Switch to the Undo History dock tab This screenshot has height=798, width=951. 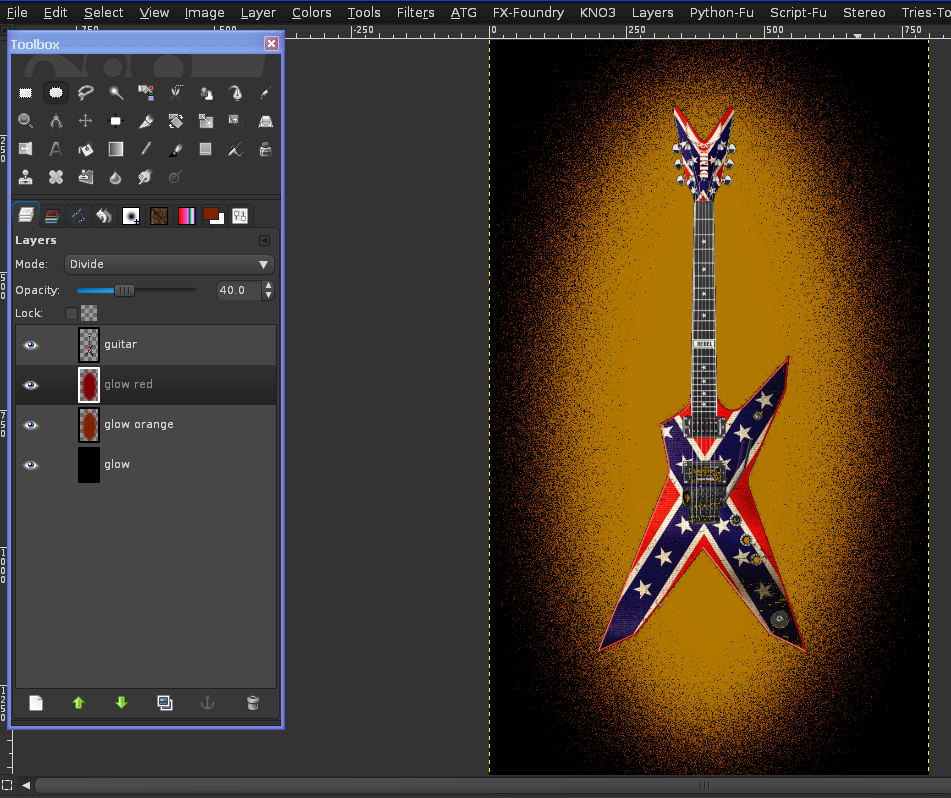point(104,216)
